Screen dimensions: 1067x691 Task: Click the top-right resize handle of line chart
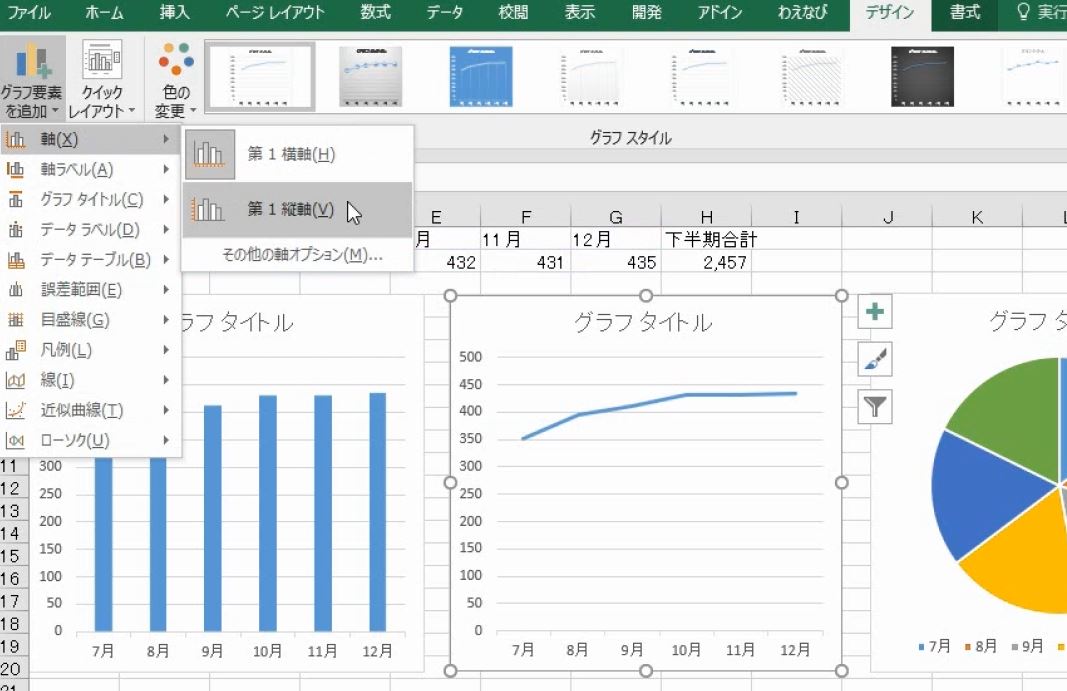pos(842,295)
